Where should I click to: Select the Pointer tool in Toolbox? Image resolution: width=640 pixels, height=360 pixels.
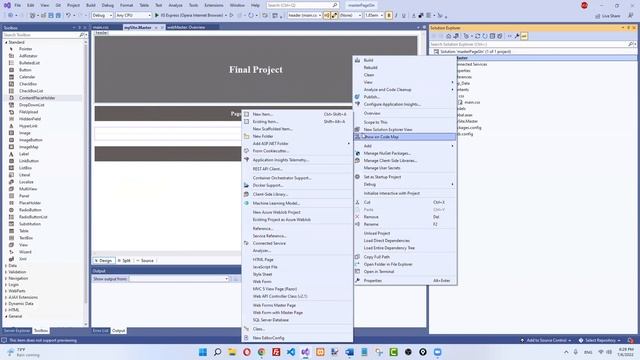click(25, 49)
